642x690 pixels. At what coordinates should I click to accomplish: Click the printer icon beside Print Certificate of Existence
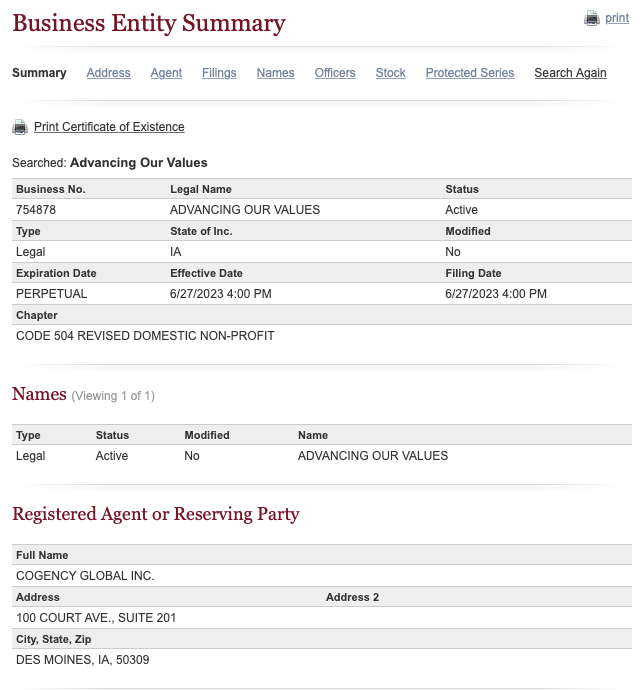click(x=20, y=127)
